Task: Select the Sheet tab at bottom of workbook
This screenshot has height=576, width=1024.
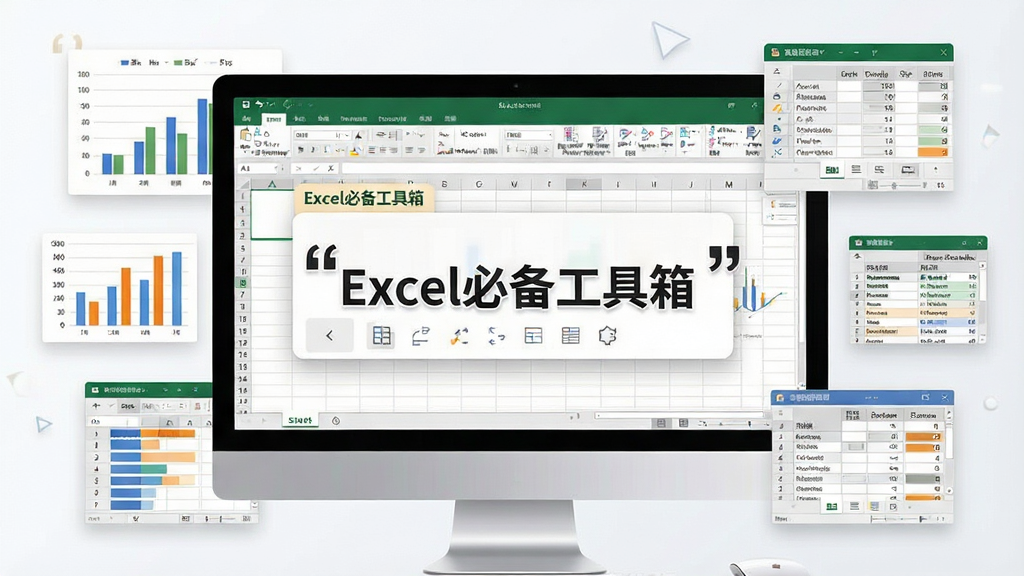Action: [300, 421]
